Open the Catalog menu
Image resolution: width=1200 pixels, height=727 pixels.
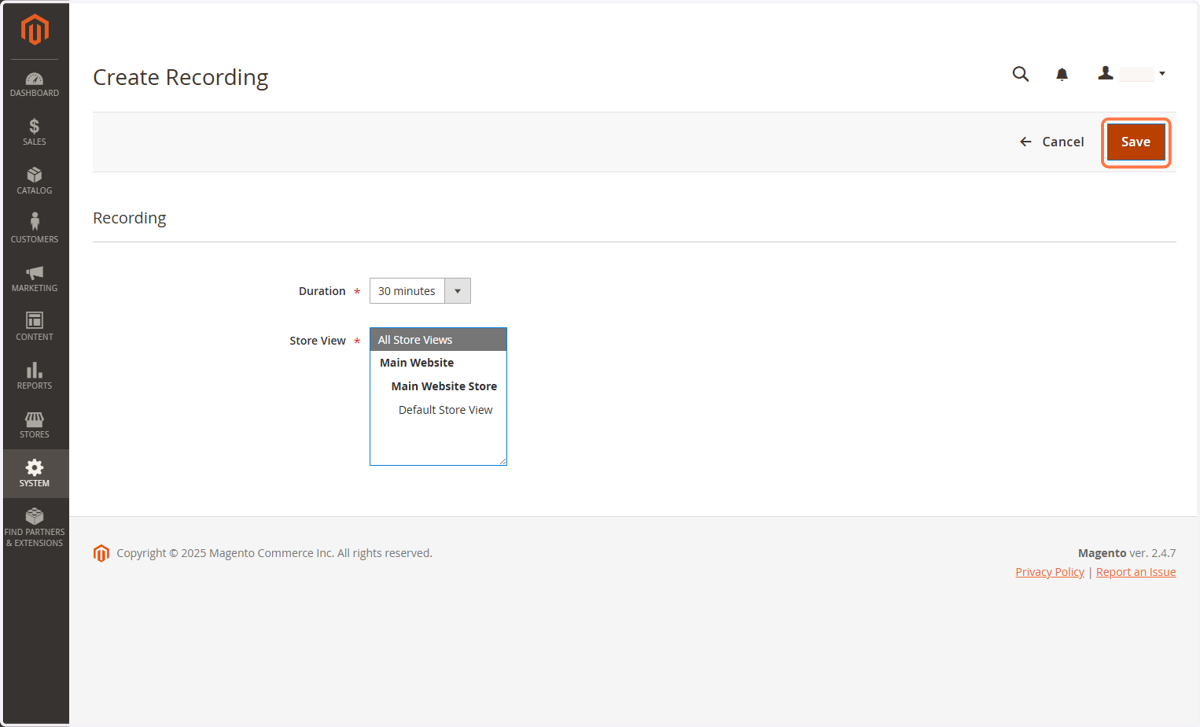35,181
